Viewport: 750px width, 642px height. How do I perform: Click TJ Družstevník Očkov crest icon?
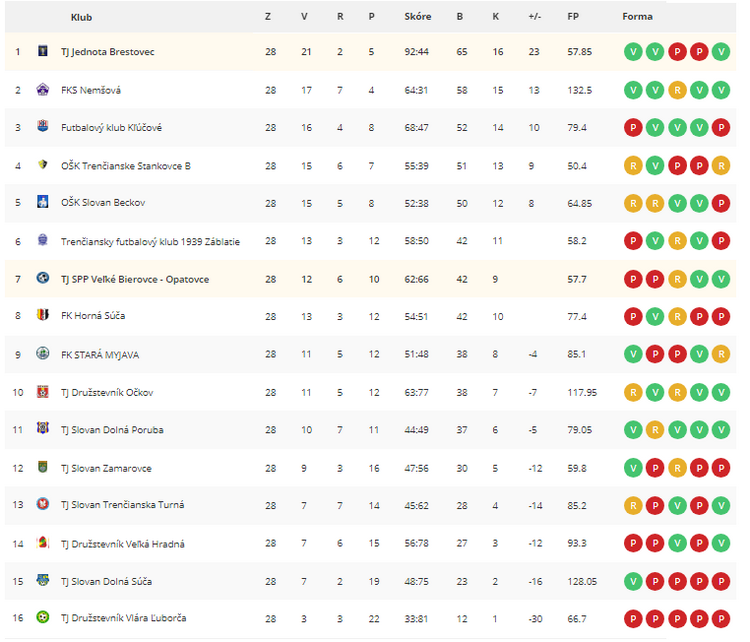coord(43,392)
